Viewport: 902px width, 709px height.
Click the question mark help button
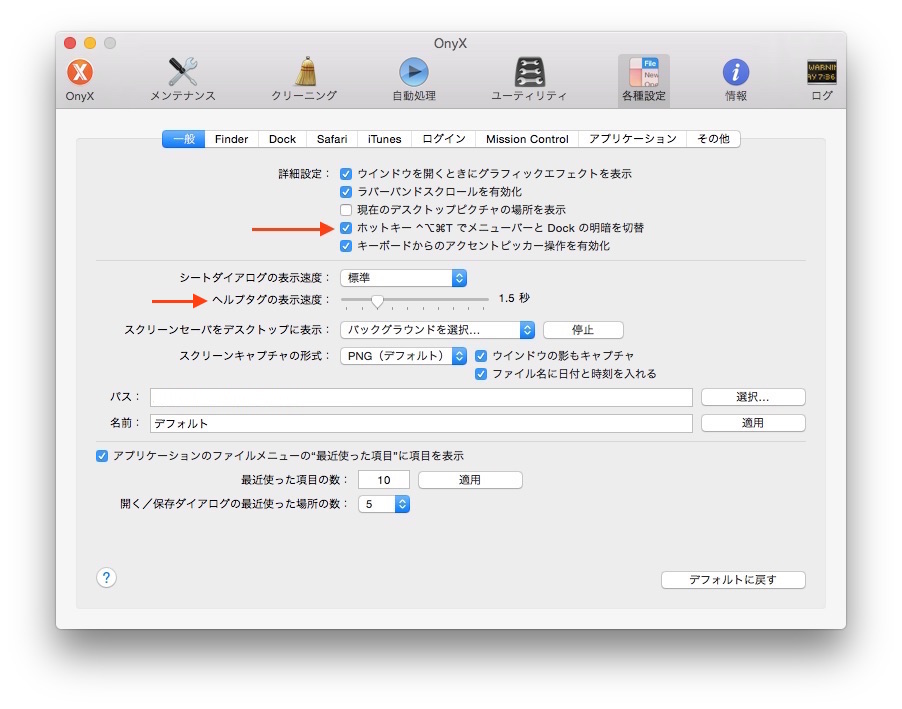click(106, 578)
